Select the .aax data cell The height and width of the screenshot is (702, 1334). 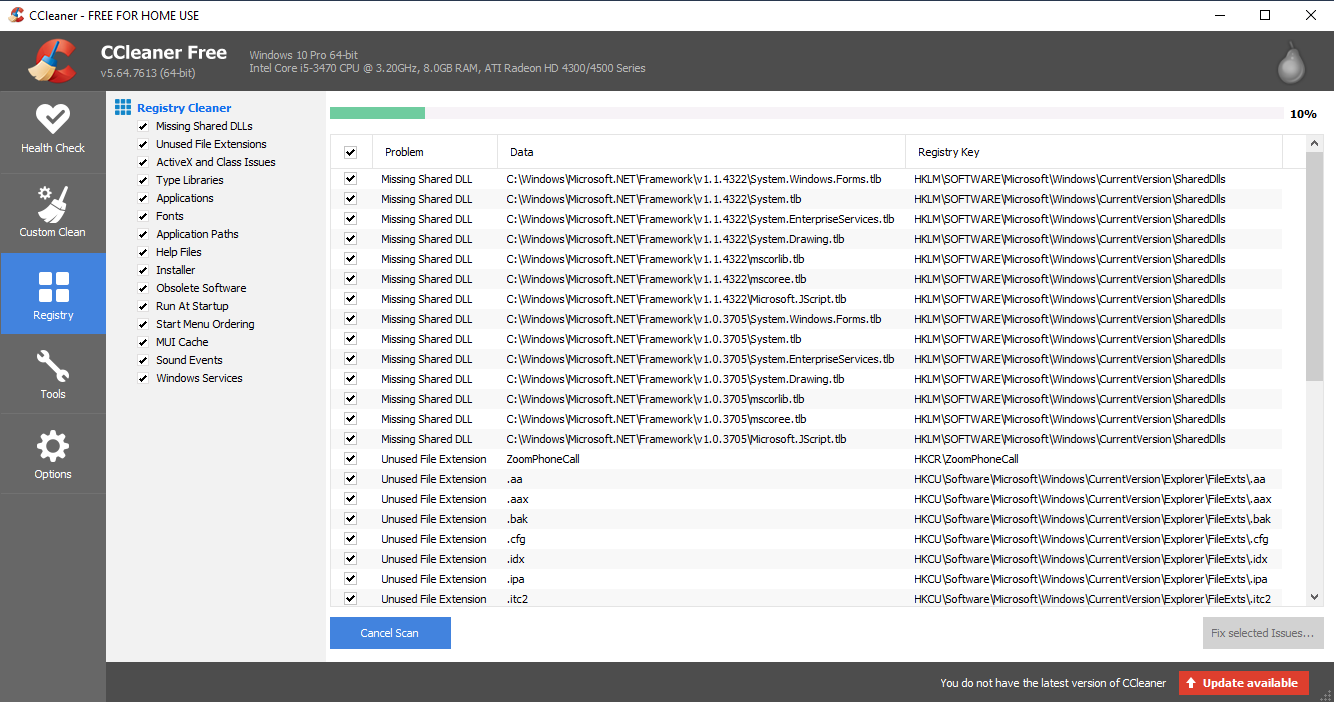(517, 499)
